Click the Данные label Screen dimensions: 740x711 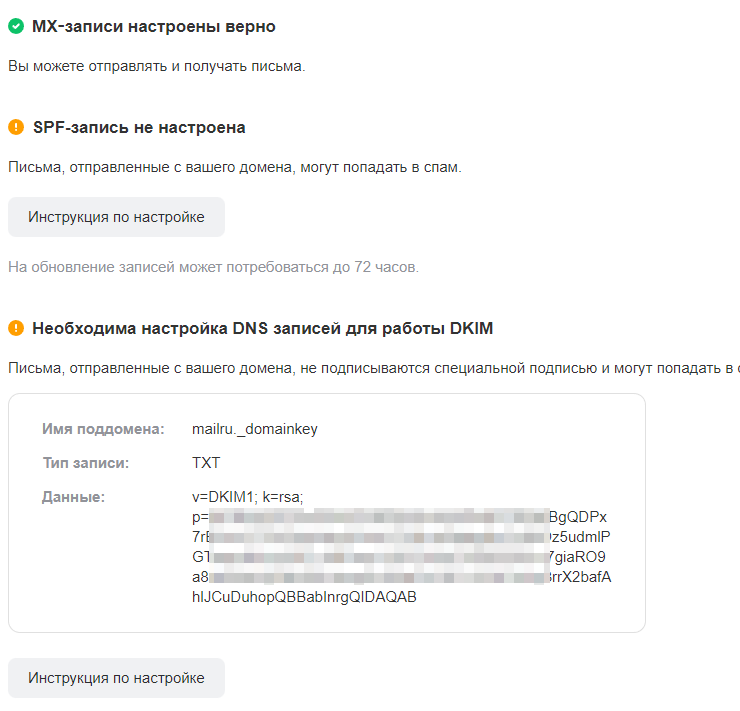(74, 496)
